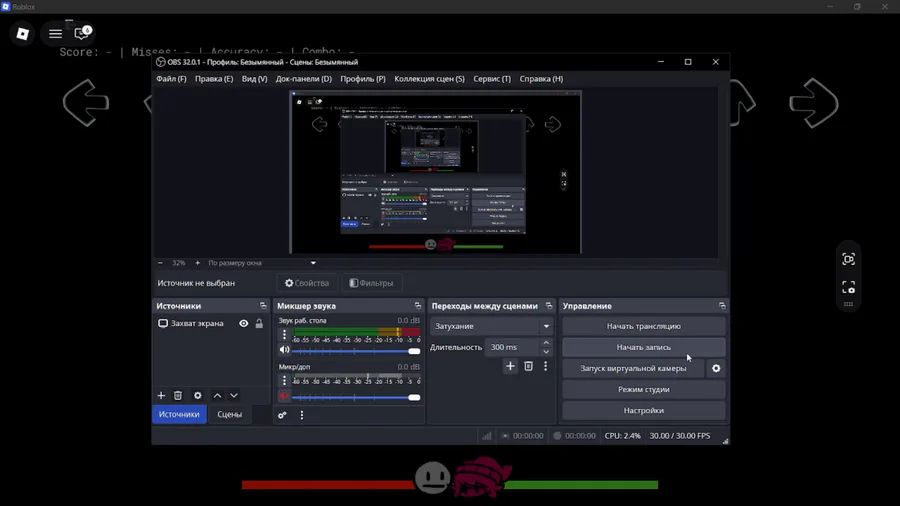Click far-right arrow note in Roblox
This screenshot has width=900, height=506.
point(814,103)
